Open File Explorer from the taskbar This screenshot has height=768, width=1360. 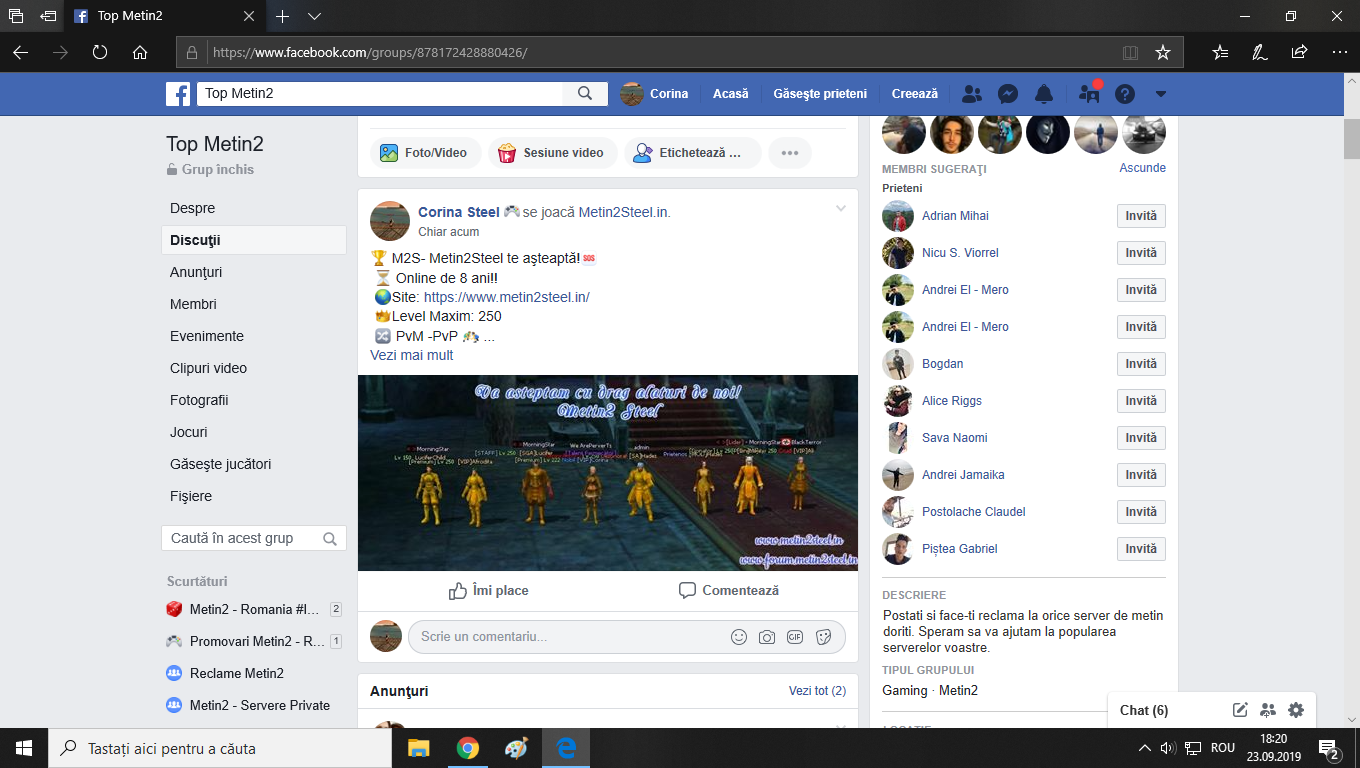click(x=418, y=748)
